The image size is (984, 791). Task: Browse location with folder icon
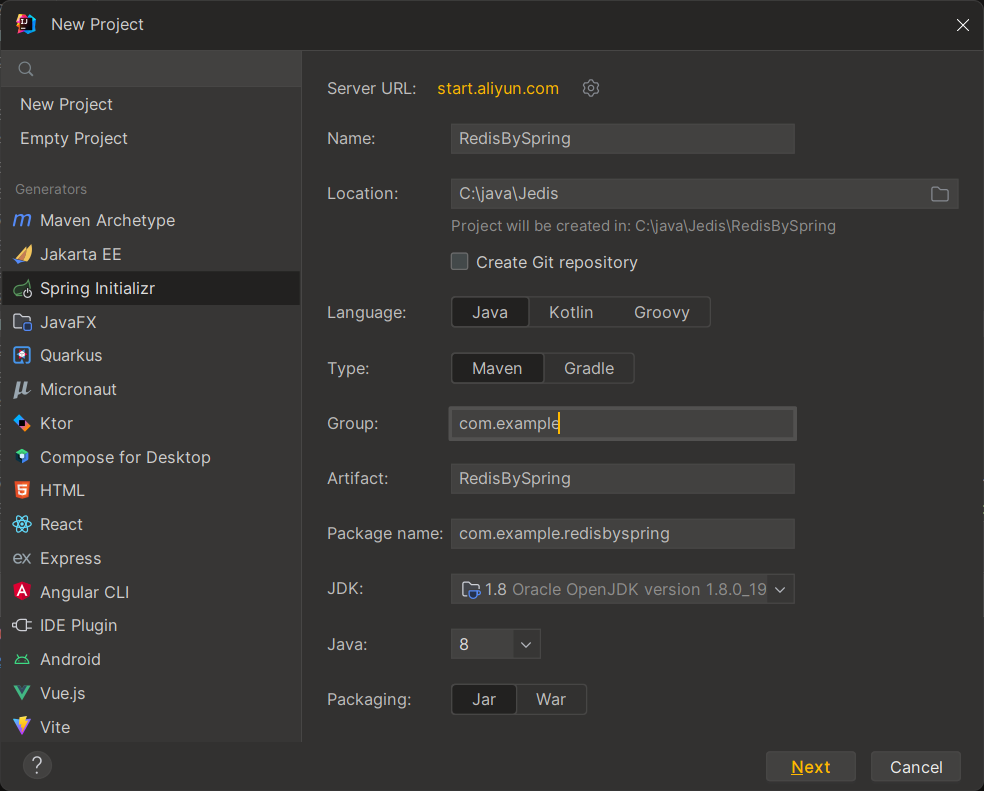tap(939, 194)
